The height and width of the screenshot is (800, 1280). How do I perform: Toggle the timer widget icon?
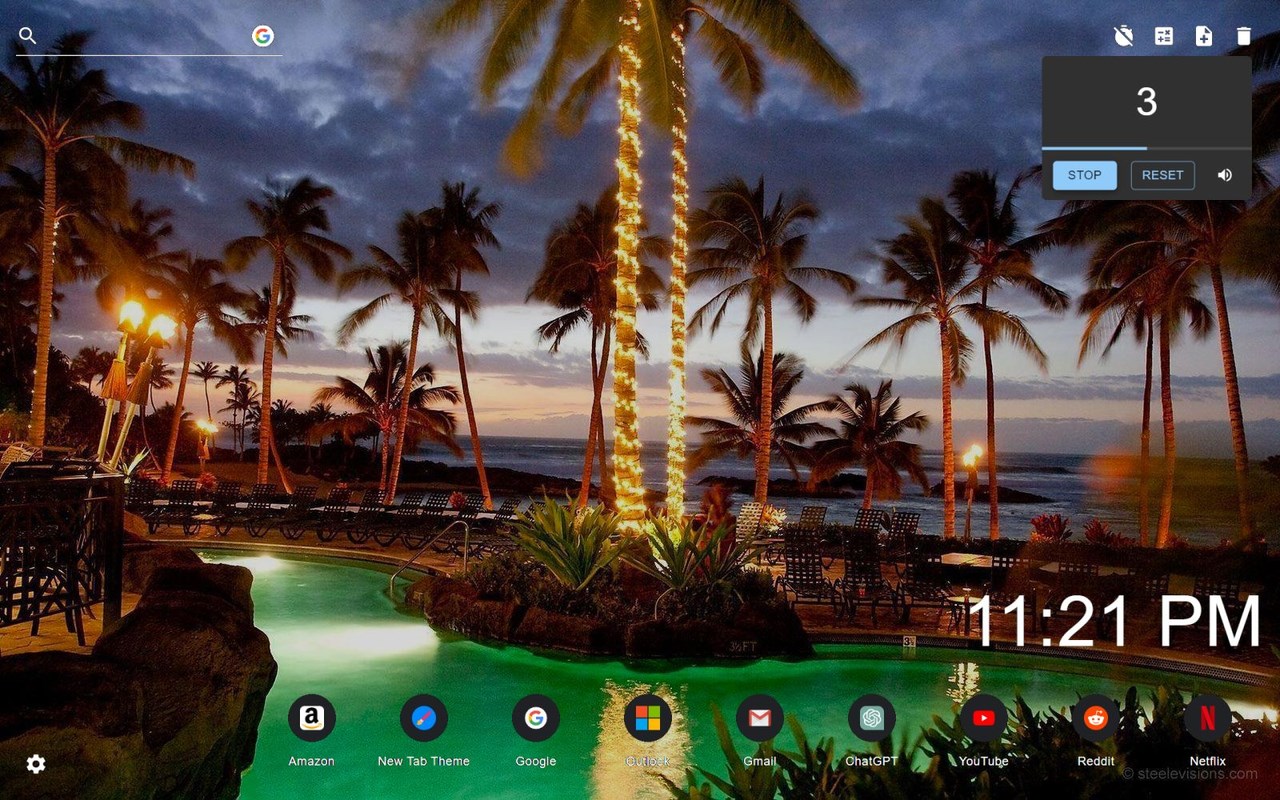click(1124, 36)
